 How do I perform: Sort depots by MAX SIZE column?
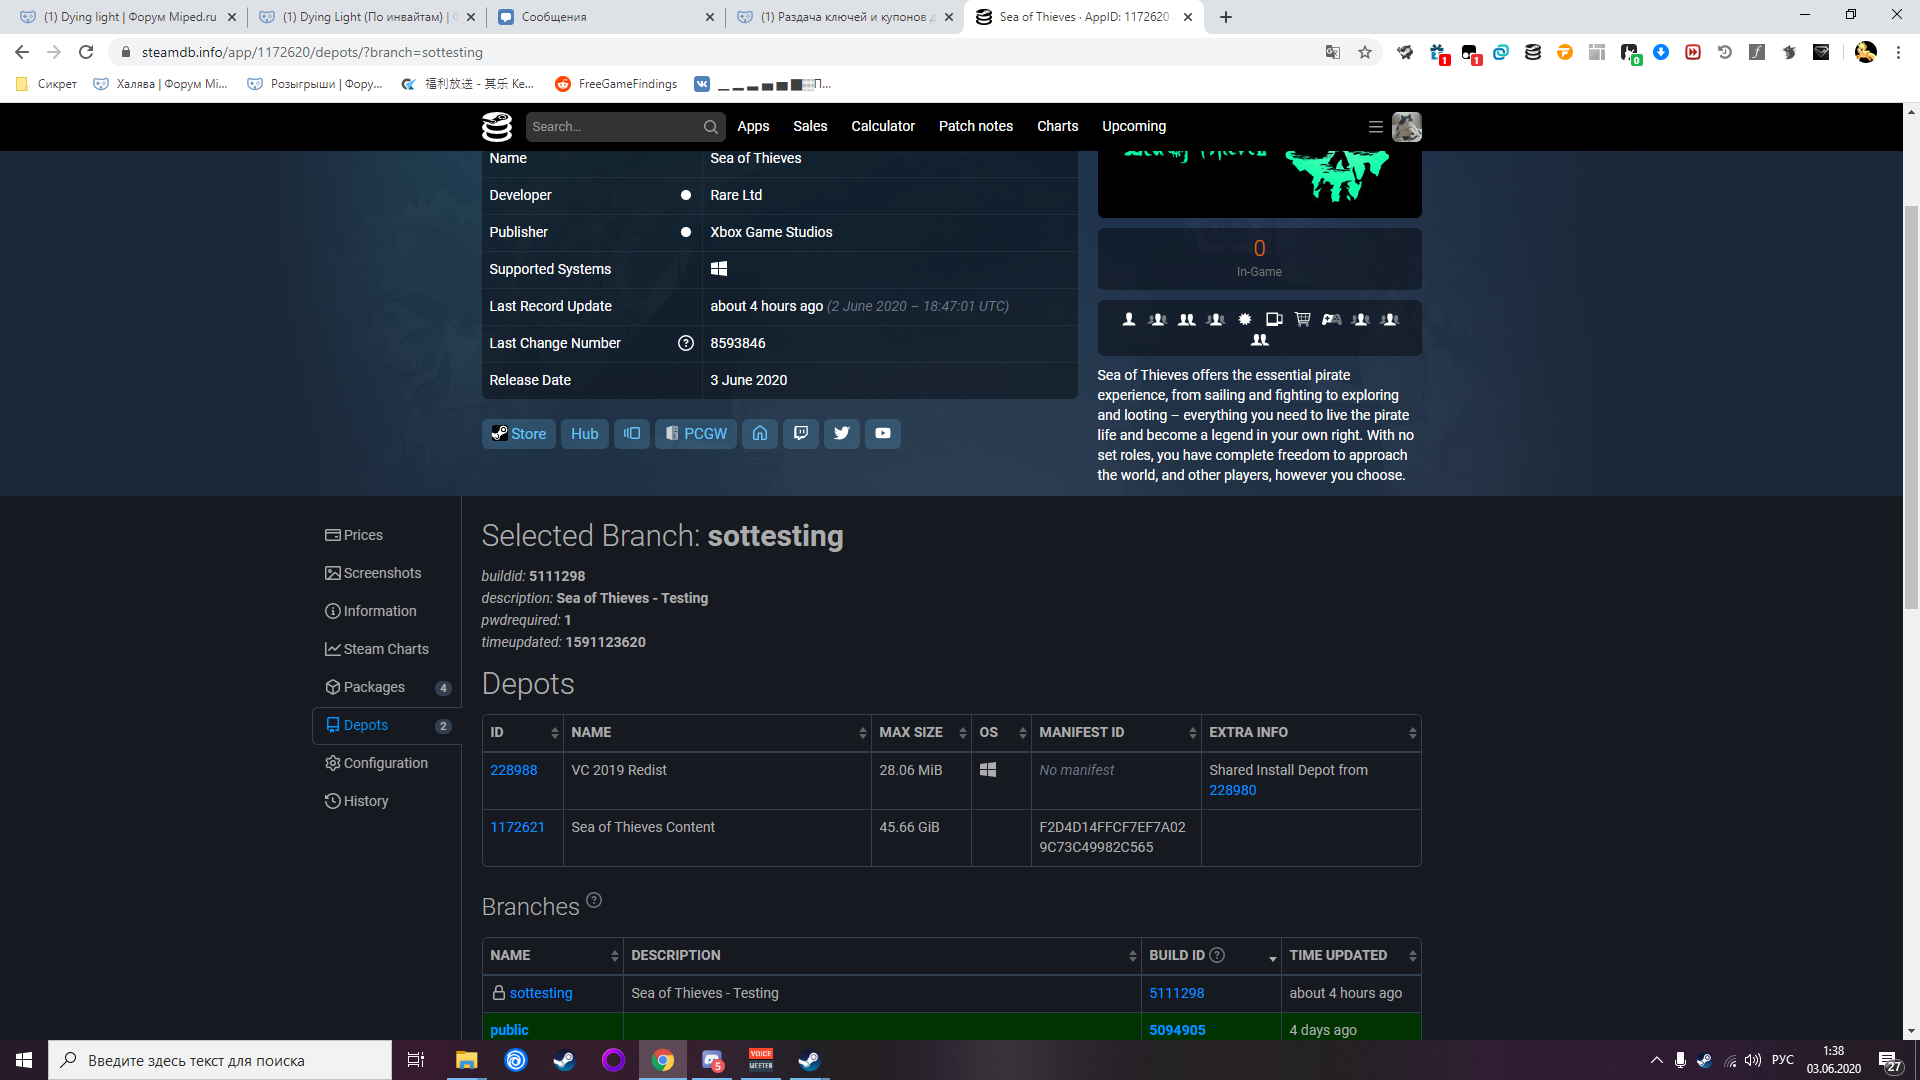921,733
